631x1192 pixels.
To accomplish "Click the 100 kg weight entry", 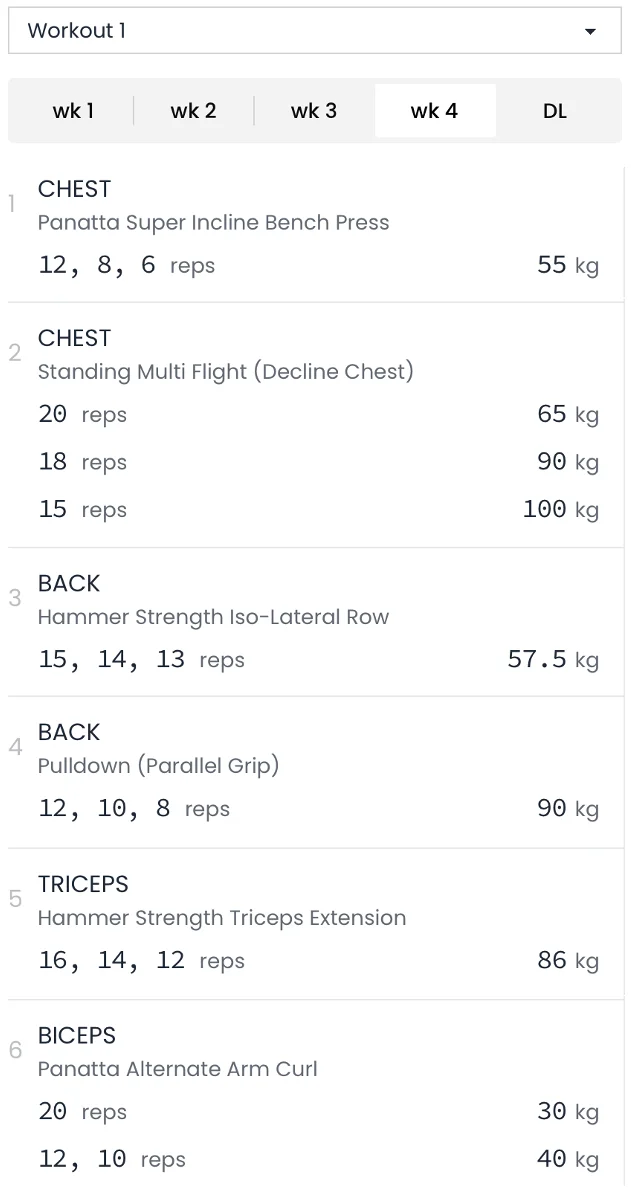I will (x=560, y=509).
